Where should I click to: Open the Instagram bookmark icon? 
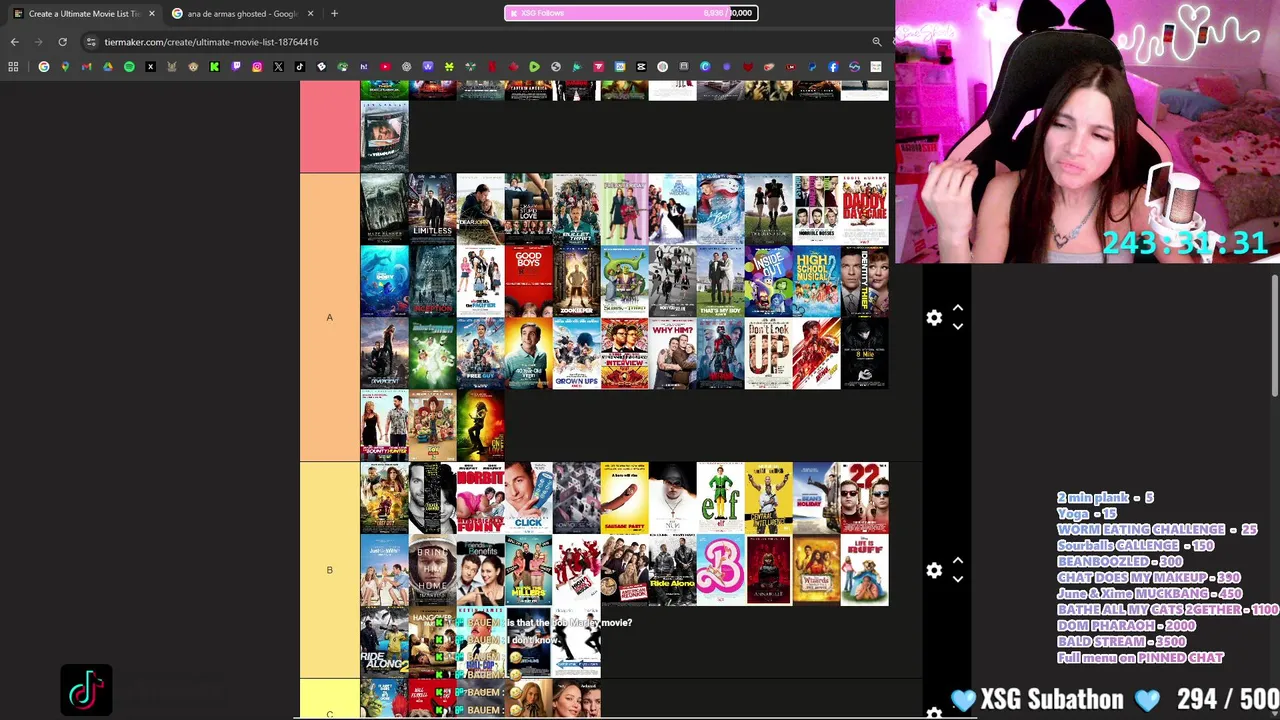(257, 67)
